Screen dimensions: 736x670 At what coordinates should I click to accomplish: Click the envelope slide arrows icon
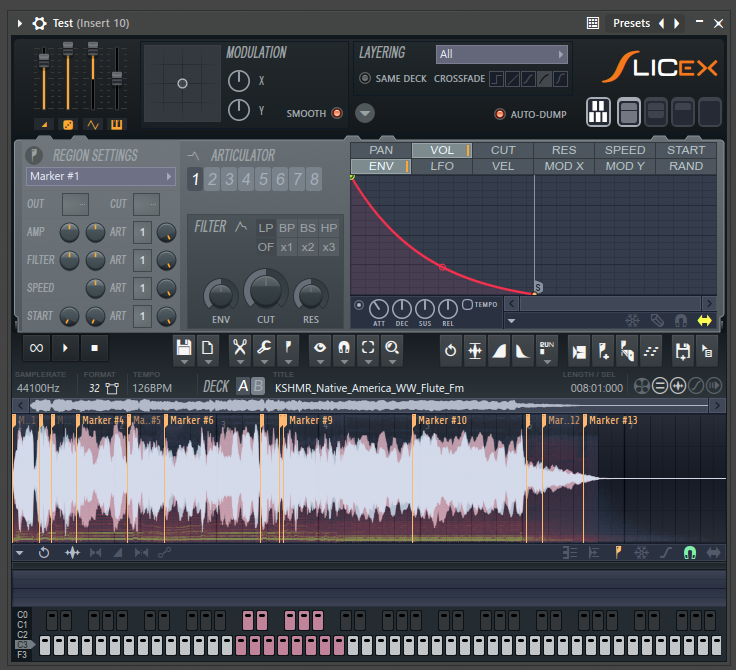(x=704, y=321)
